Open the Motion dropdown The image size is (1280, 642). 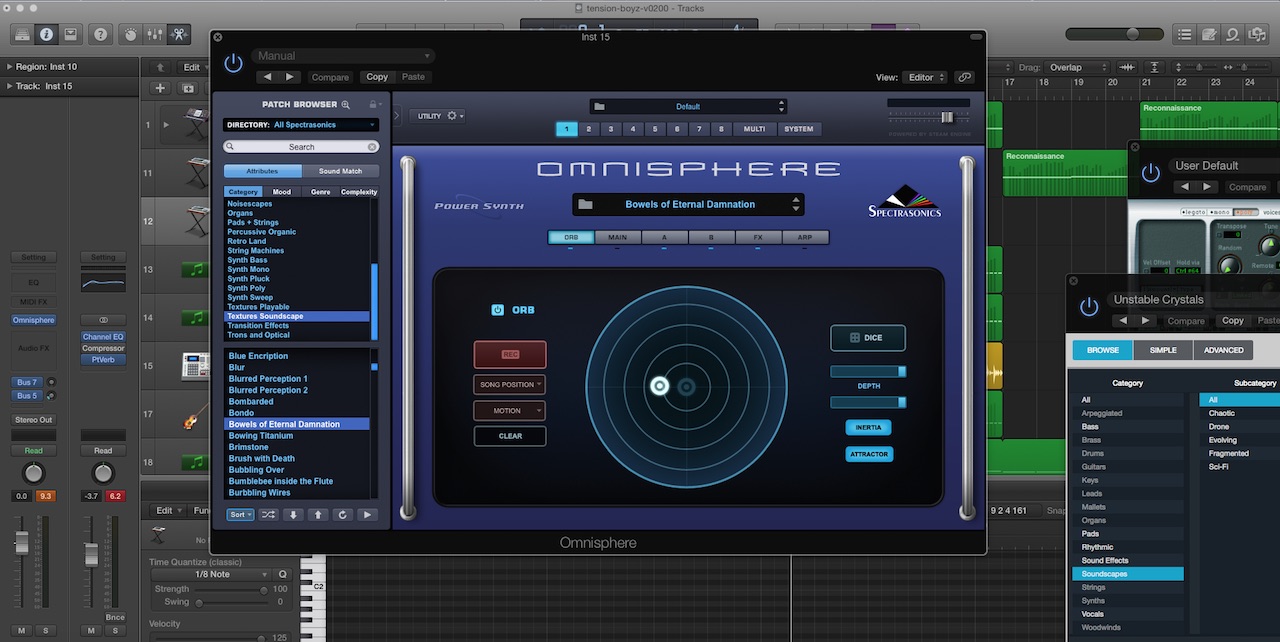(510, 411)
